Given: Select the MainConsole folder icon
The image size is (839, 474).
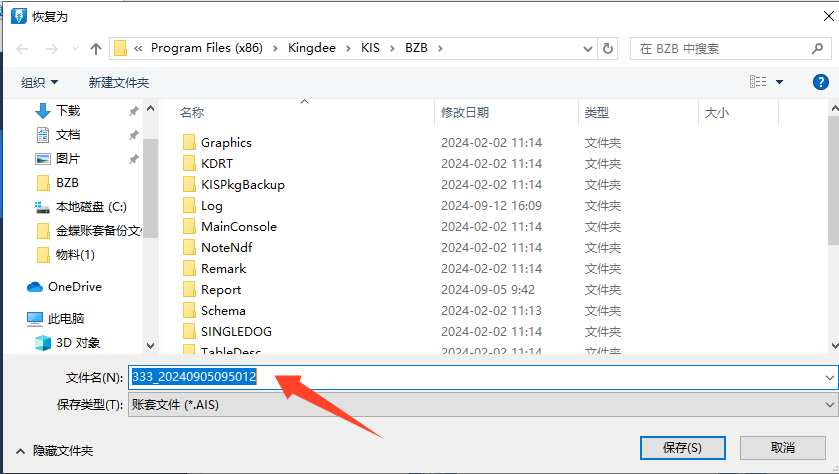Looking at the screenshot, I should tap(189, 226).
